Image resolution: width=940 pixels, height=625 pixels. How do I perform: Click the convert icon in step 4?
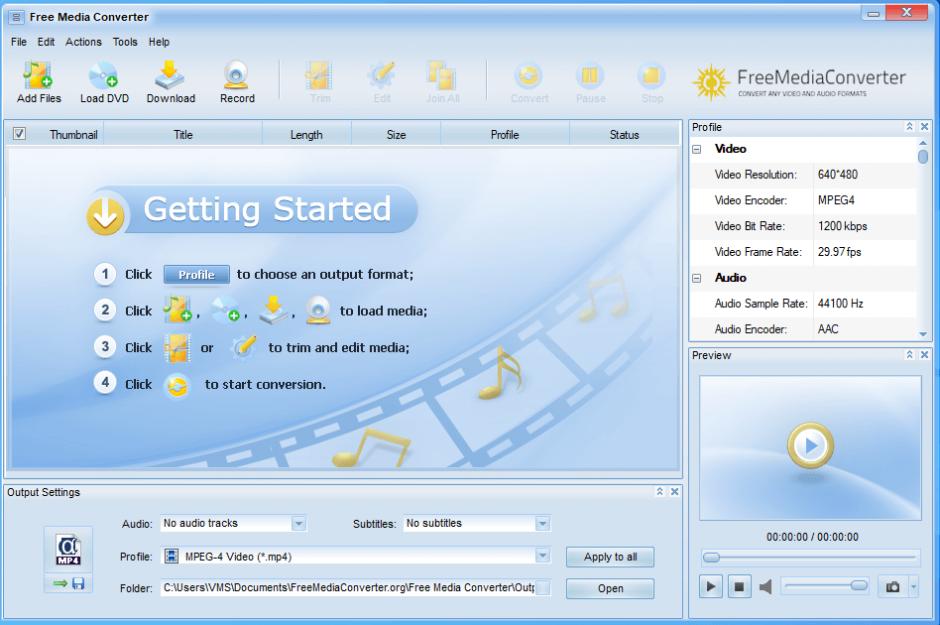click(x=177, y=385)
